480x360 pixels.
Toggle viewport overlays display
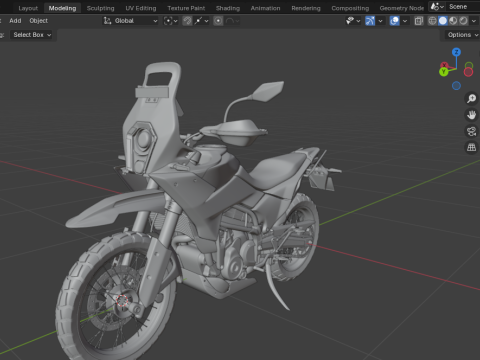[x=394, y=21]
